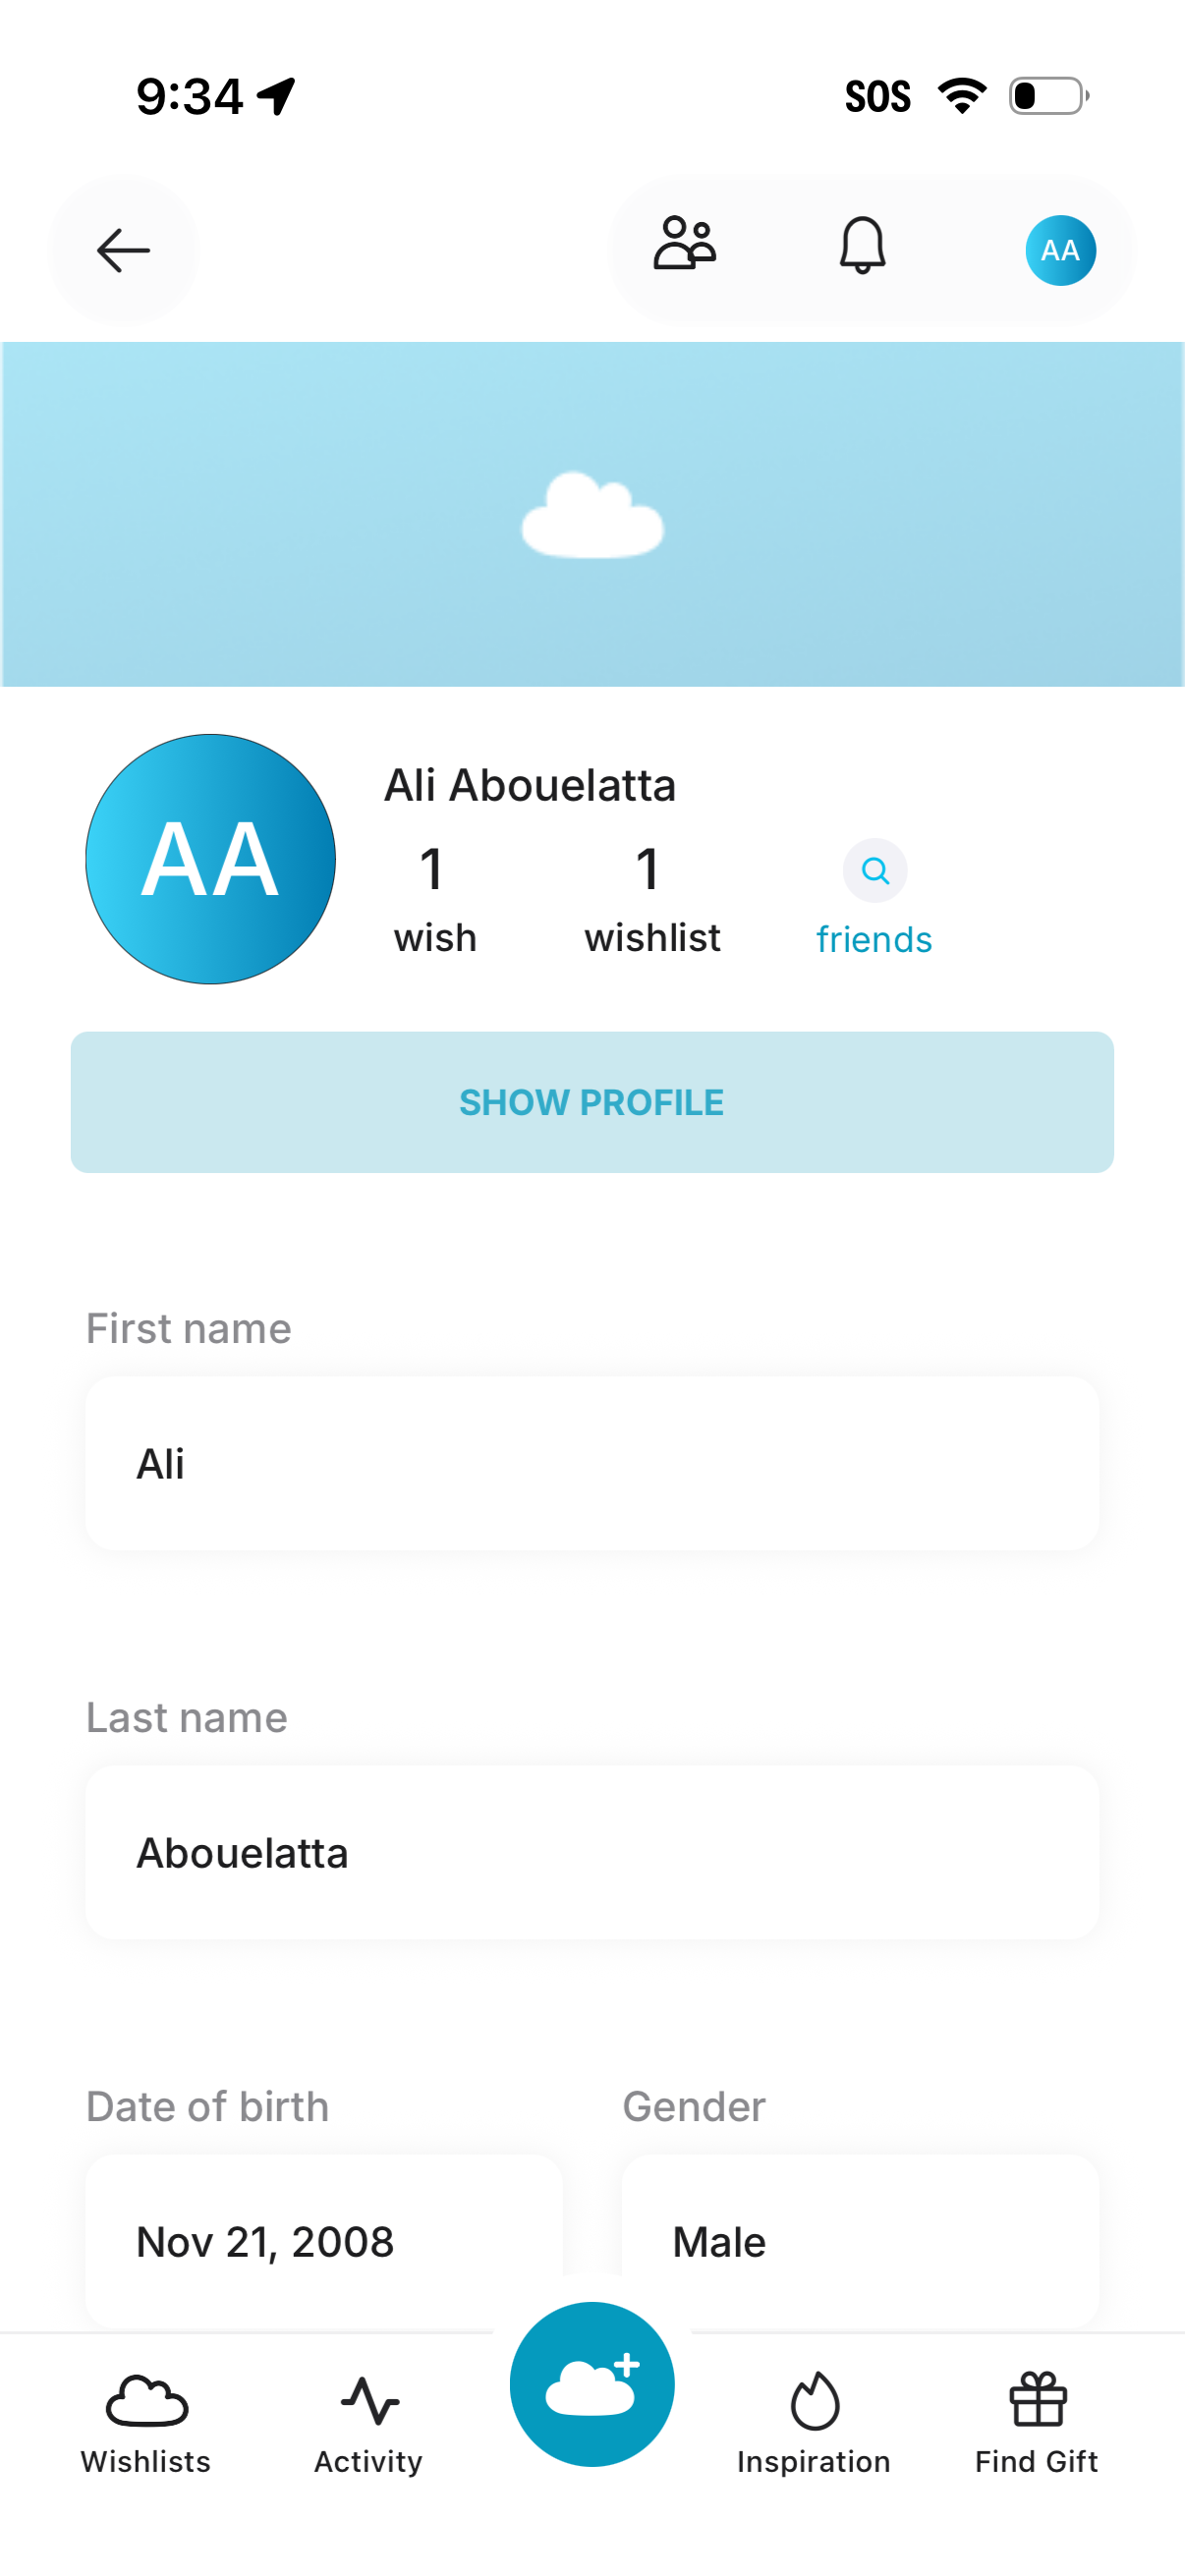Tap the sky-blue cover banner image
This screenshot has height=2576, width=1185.
click(x=592, y=512)
